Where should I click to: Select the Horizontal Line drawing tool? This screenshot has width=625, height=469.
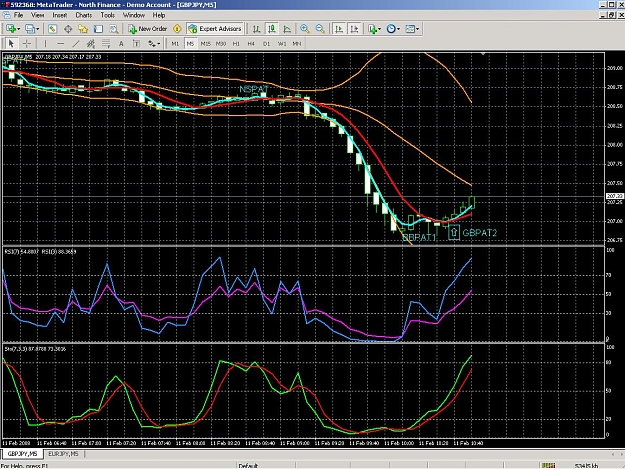[60, 43]
